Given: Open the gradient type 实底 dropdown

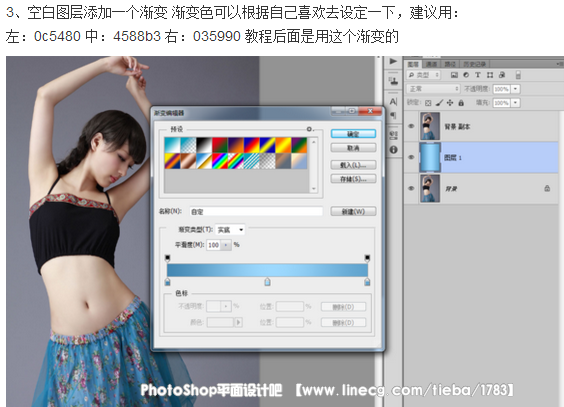Looking at the screenshot, I should click(x=230, y=230).
